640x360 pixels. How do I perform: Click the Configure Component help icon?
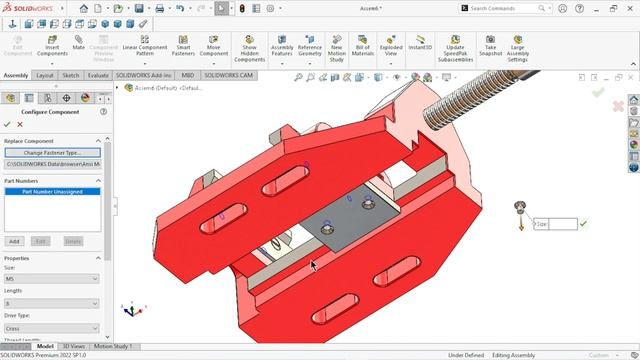(x=103, y=111)
